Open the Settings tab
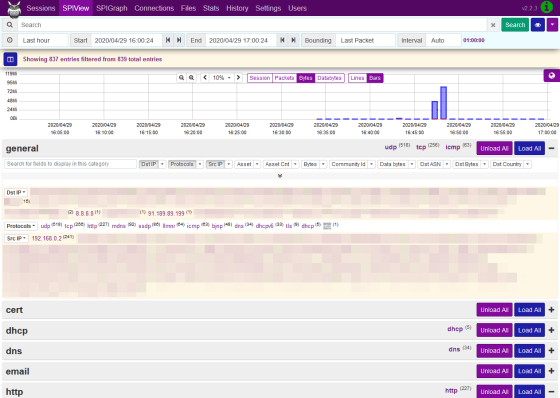Image resolution: width=560 pixels, height=398 pixels. [268, 8]
